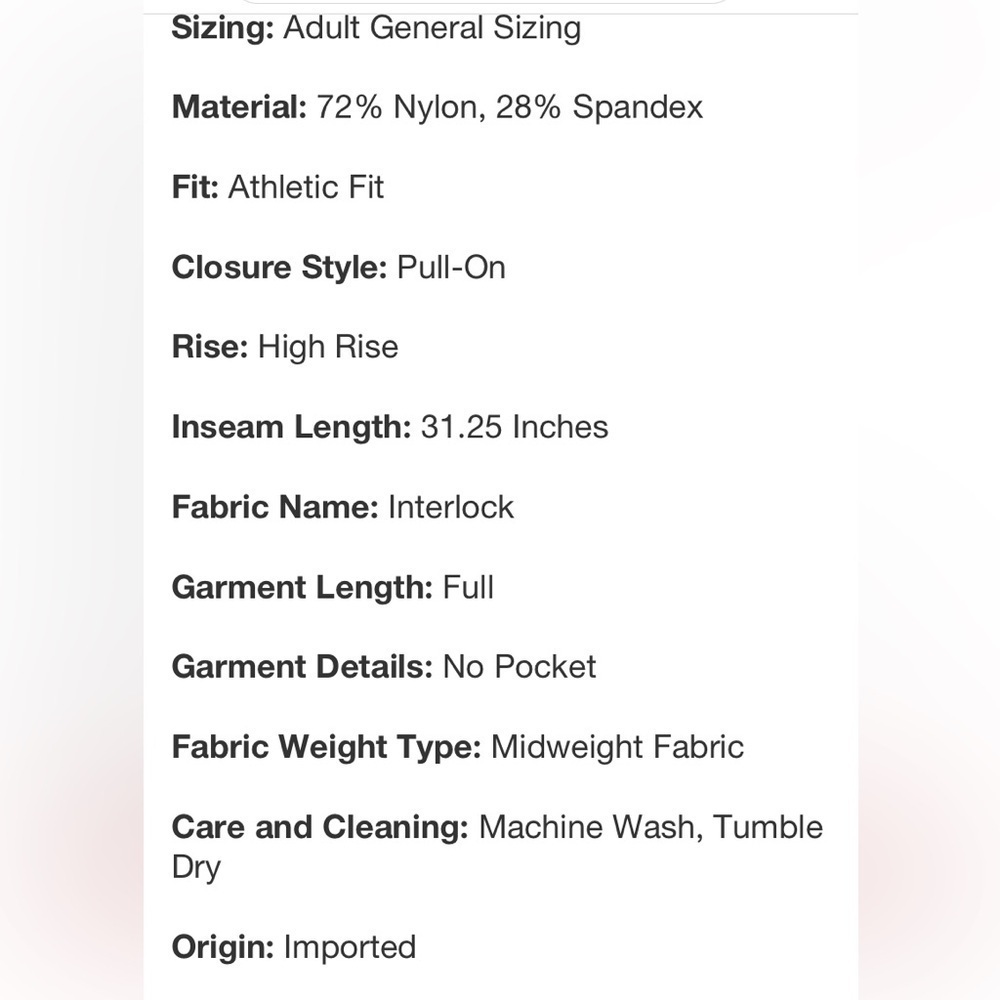Select the 31.25 Inches value
The width and height of the screenshot is (1000, 1000).
(515, 427)
